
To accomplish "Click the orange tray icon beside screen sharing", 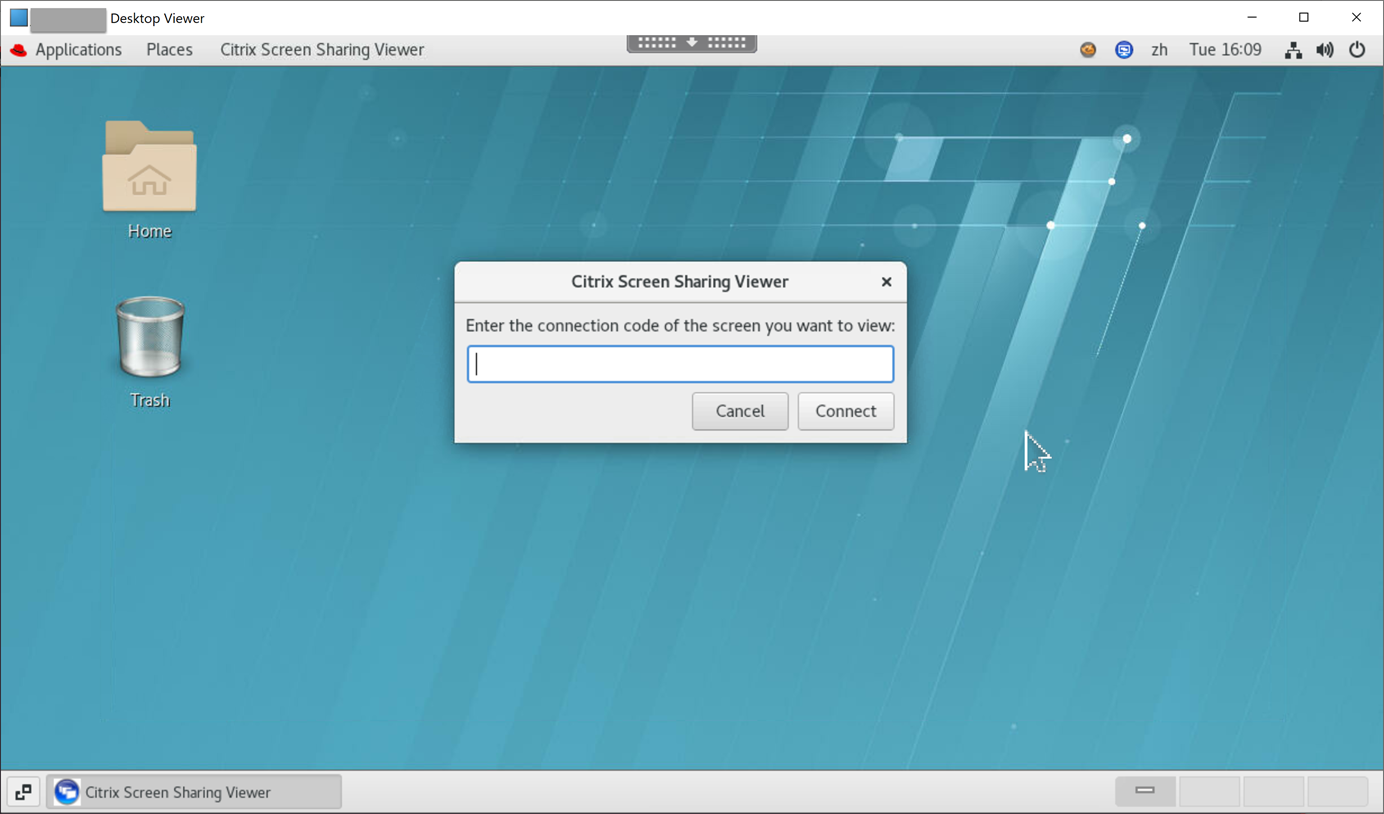I will [x=1088, y=50].
